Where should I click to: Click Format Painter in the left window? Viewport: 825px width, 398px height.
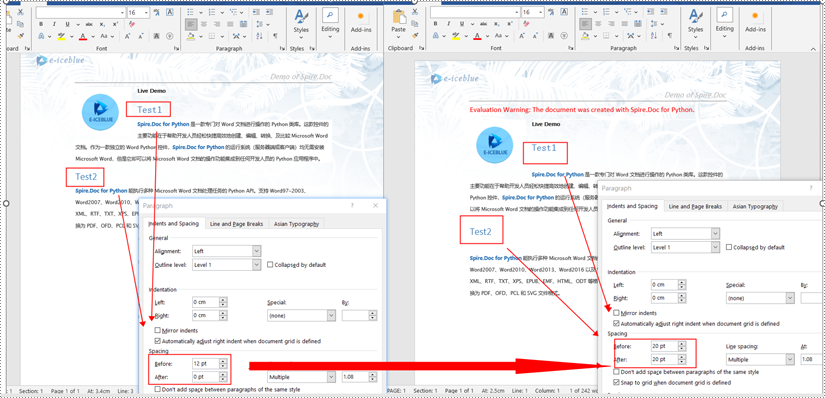tap(21, 36)
